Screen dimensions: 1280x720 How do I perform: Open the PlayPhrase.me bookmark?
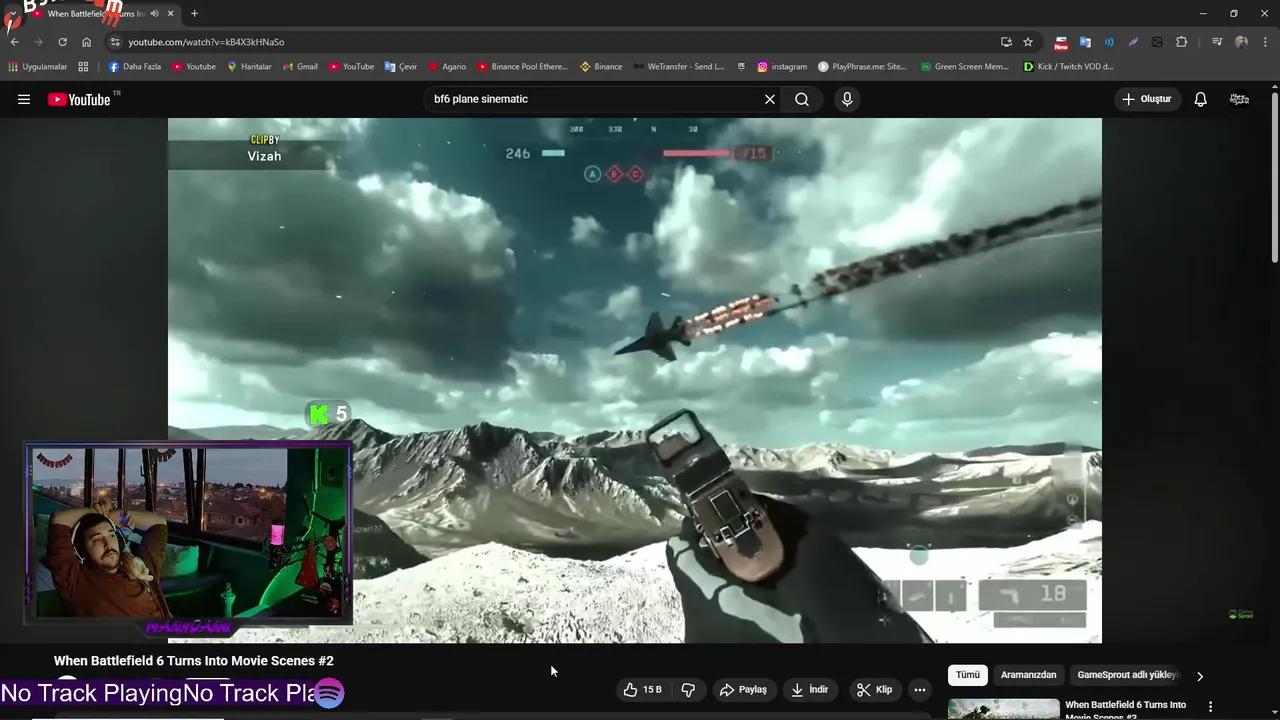(x=862, y=67)
